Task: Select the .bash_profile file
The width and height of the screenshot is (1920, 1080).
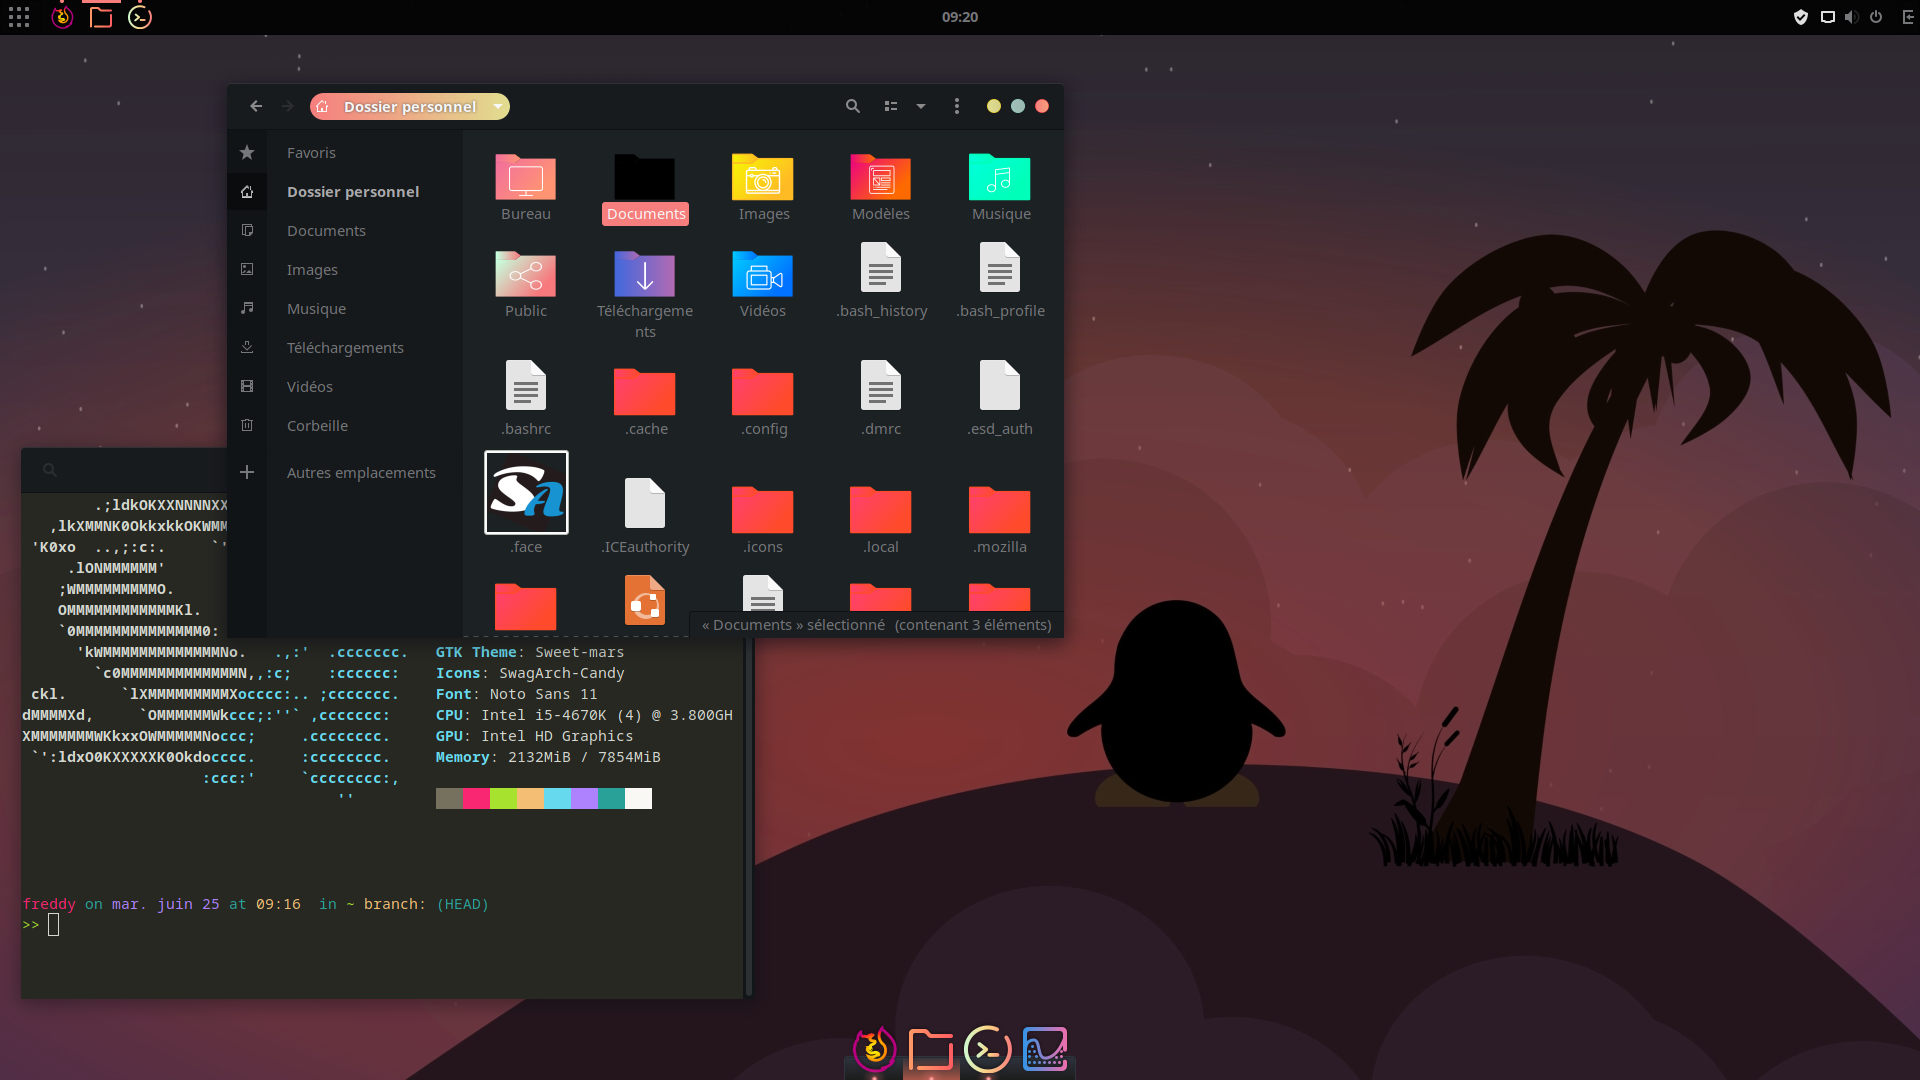Action: [1000, 268]
